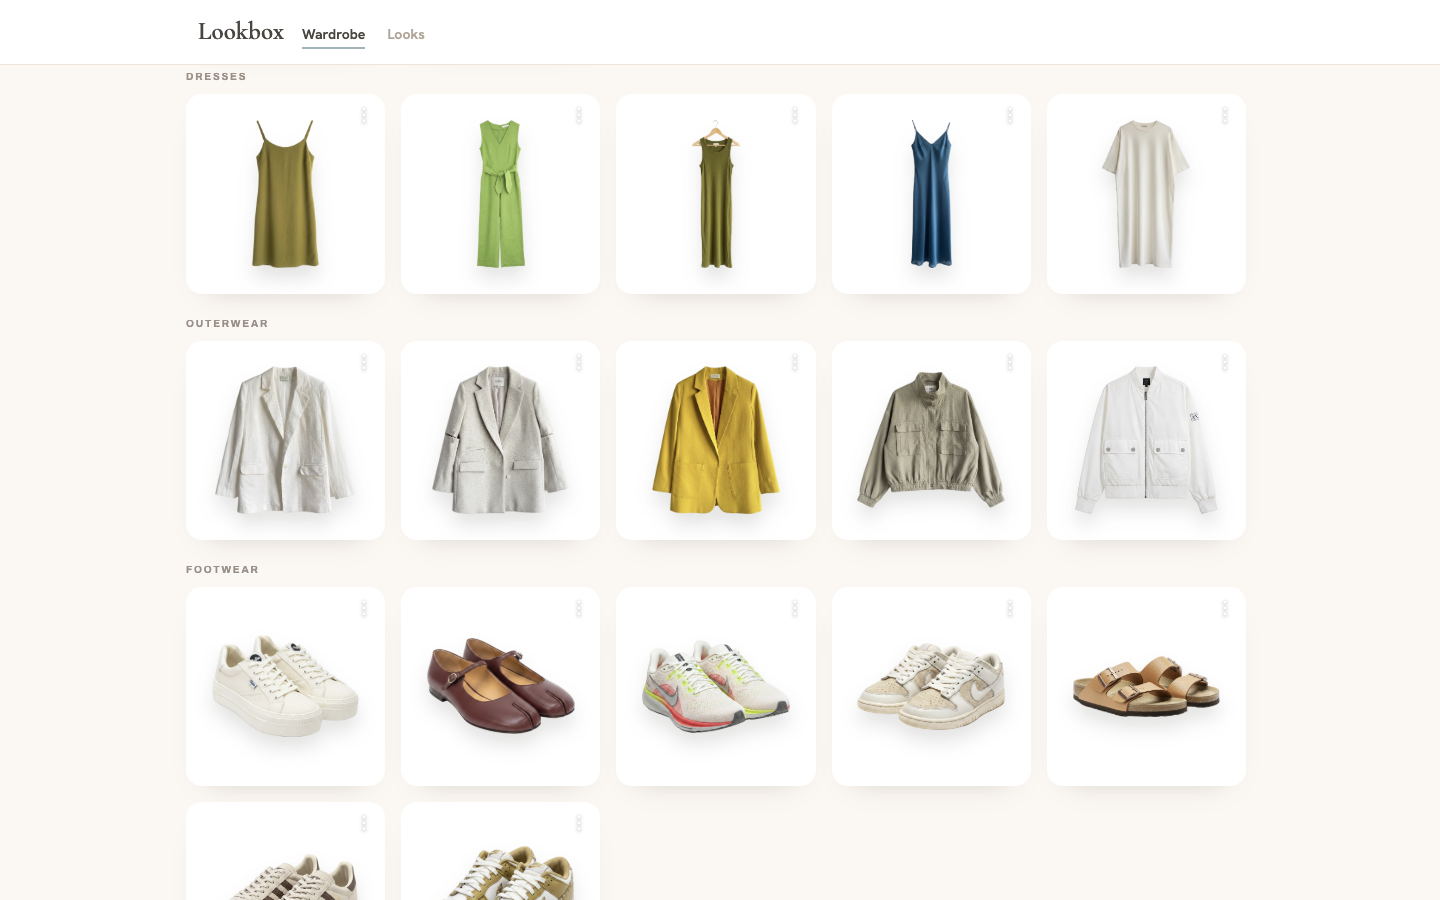Screen dimensions: 1440x900
Task: Open options menu on blue slip dress card
Action: click(1010, 116)
